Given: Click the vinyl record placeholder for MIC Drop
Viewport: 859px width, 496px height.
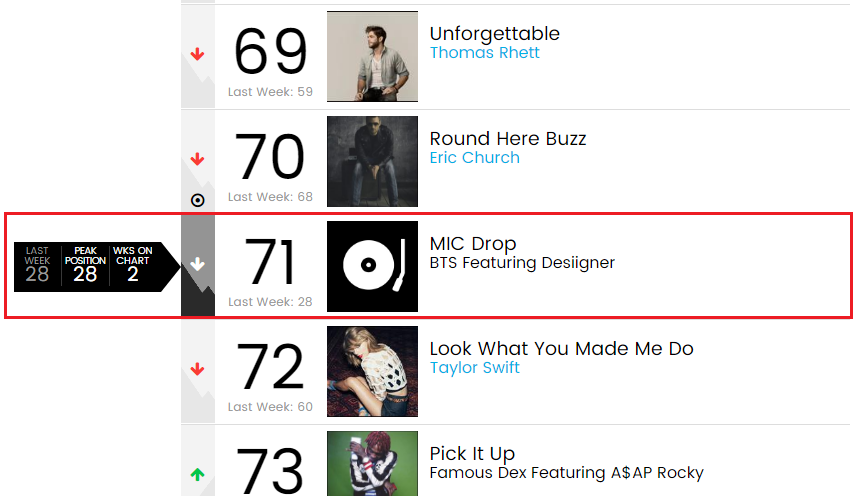Looking at the screenshot, I should click(x=372, y=266).
